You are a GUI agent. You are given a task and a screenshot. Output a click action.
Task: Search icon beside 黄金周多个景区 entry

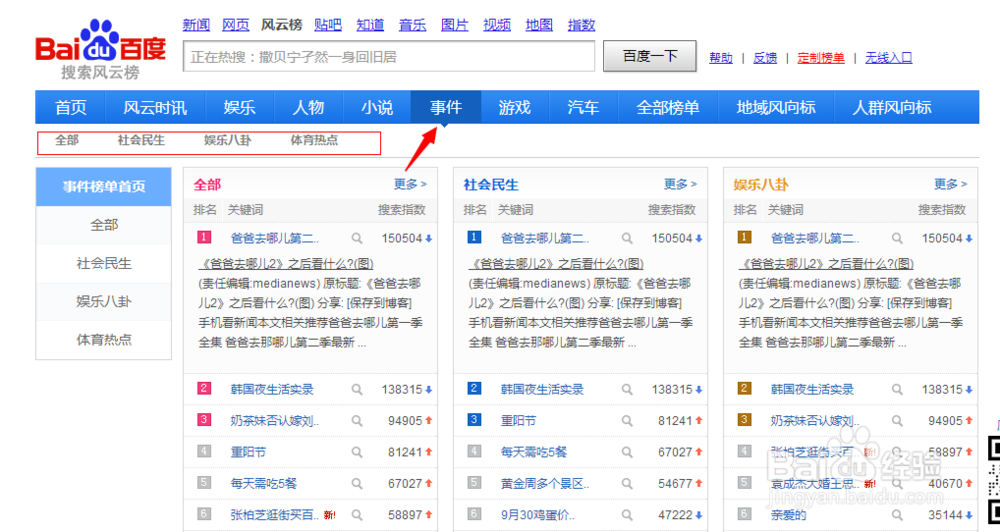pos(628,484)
